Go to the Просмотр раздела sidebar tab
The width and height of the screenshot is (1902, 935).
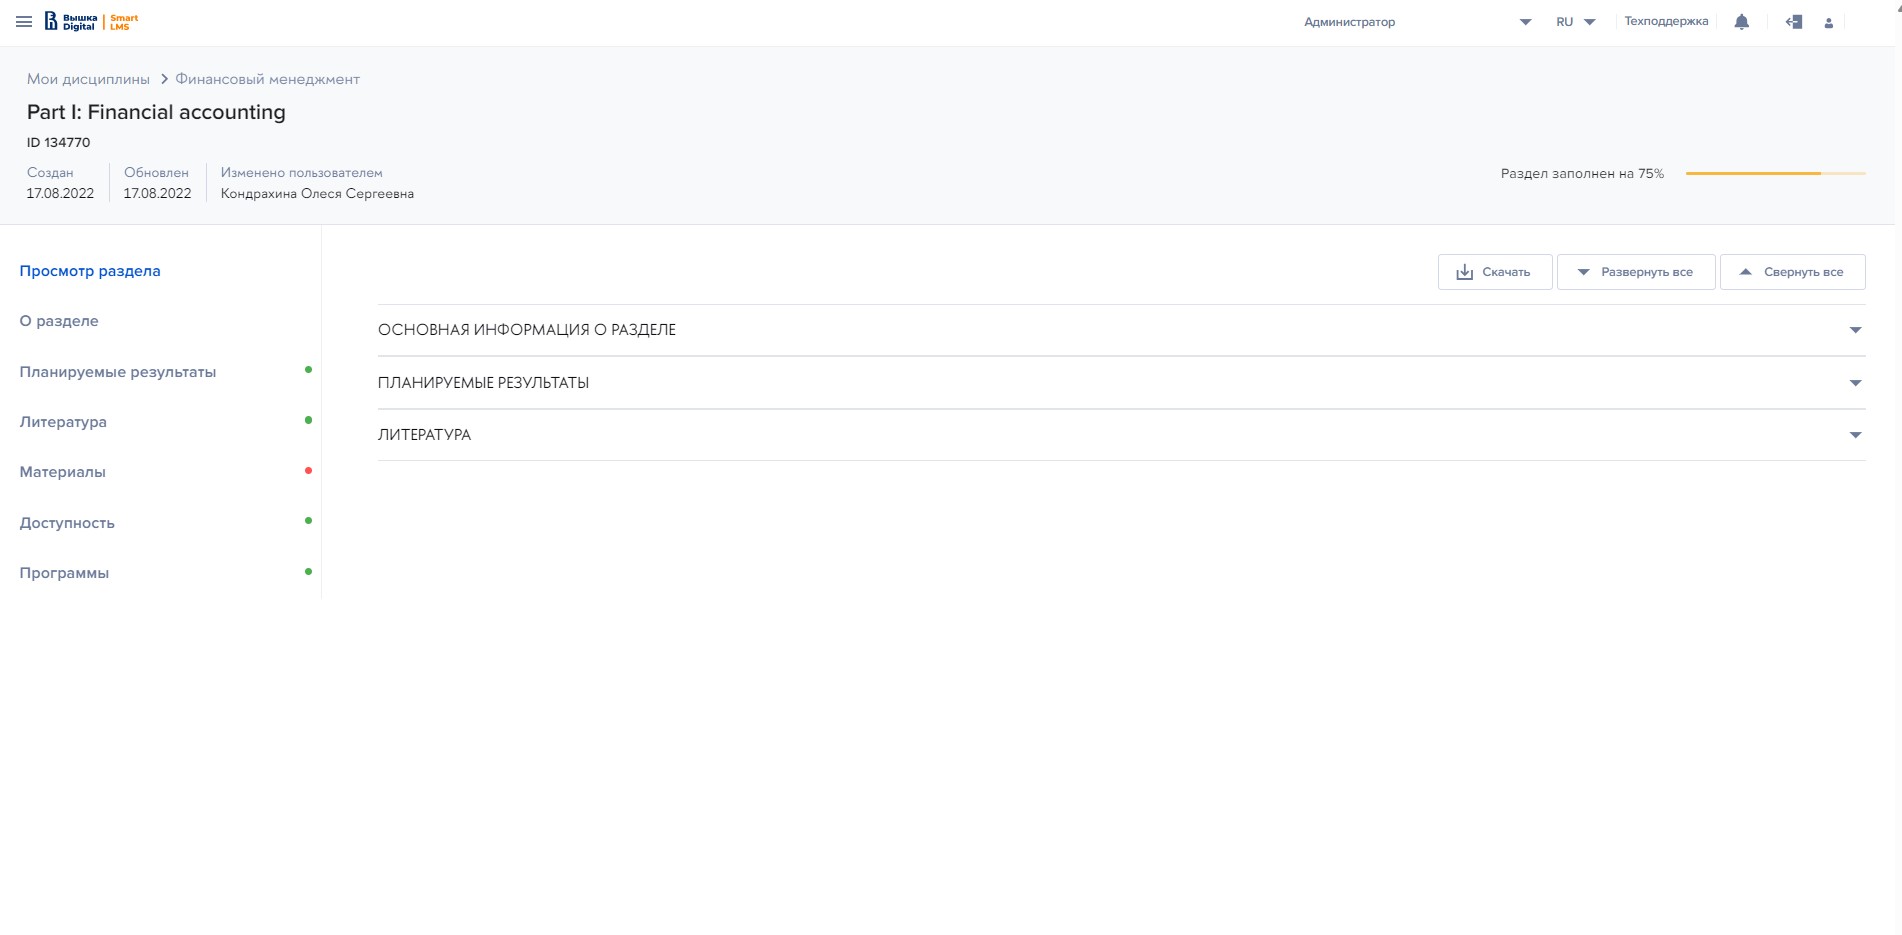(90, 271)
